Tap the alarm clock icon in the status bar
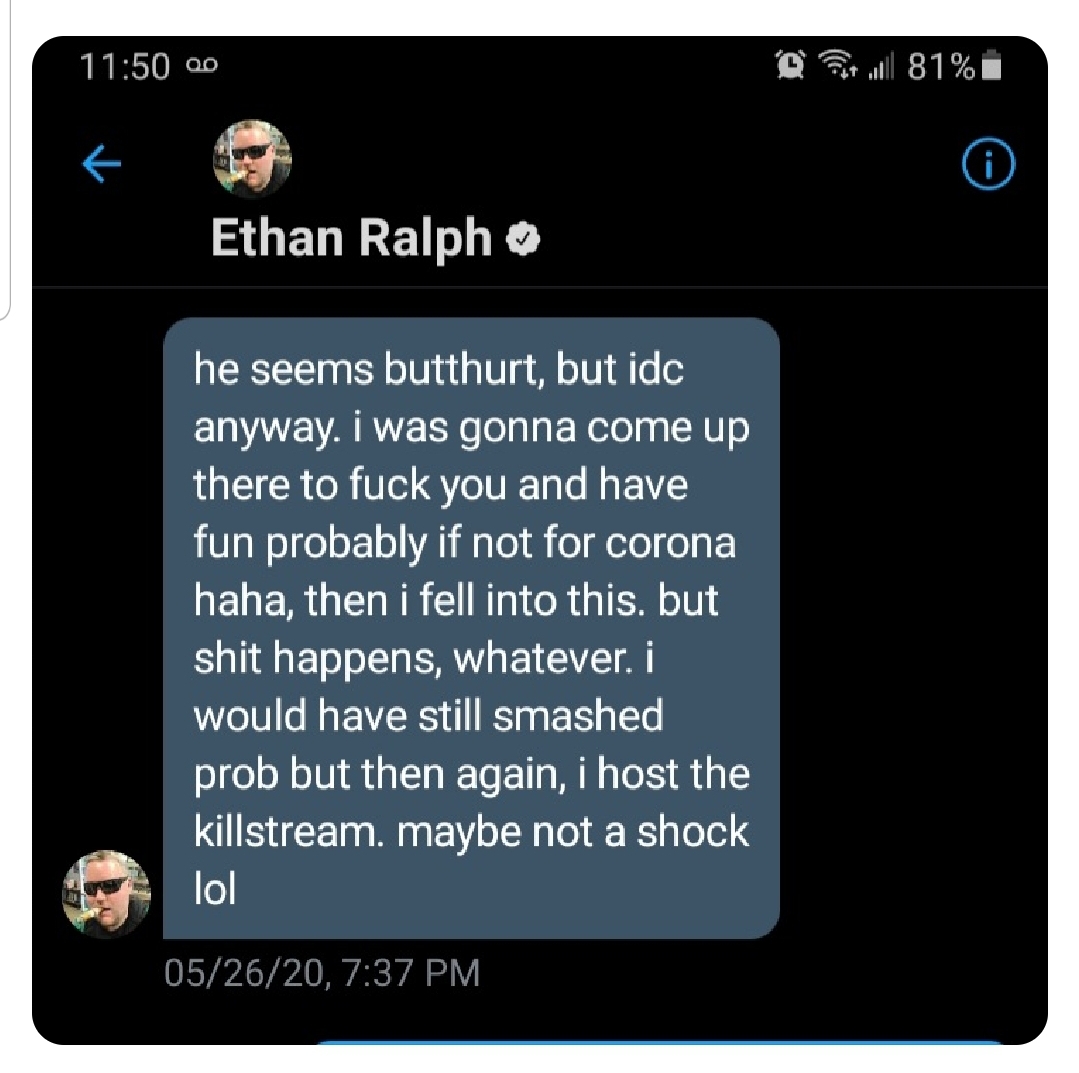Image resolution: width=1079 pixels, height=1073 pixels. 791,65
